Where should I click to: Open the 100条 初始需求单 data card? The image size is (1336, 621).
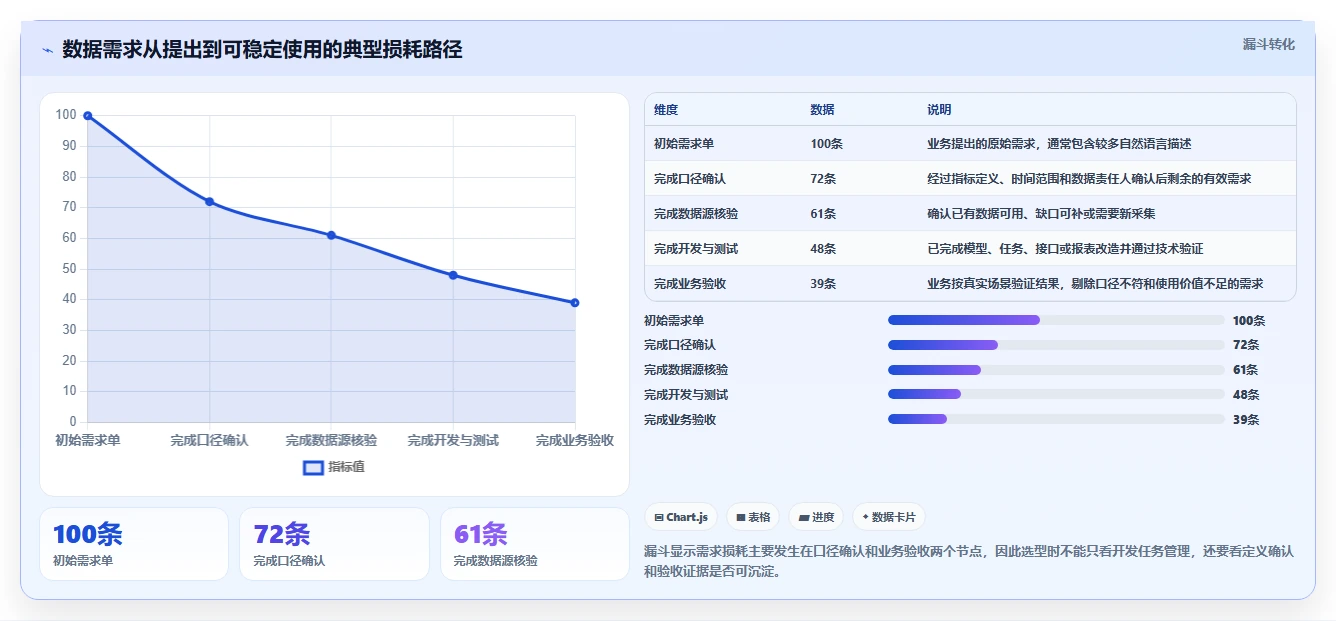click(134, 544)
